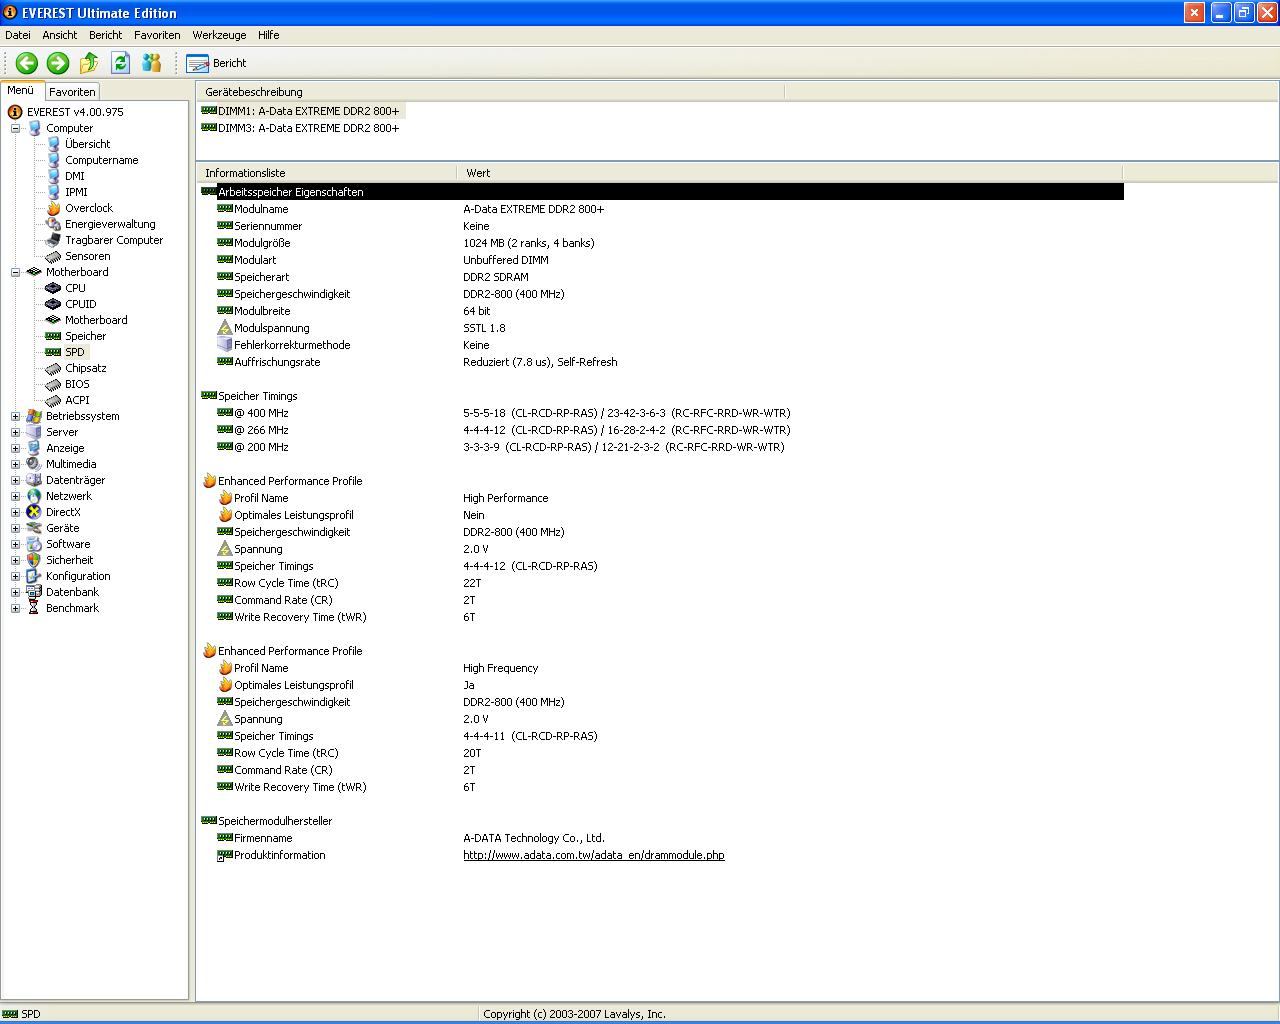
Task: Open the Werkzeuge menu
Action: click(219, 35)
